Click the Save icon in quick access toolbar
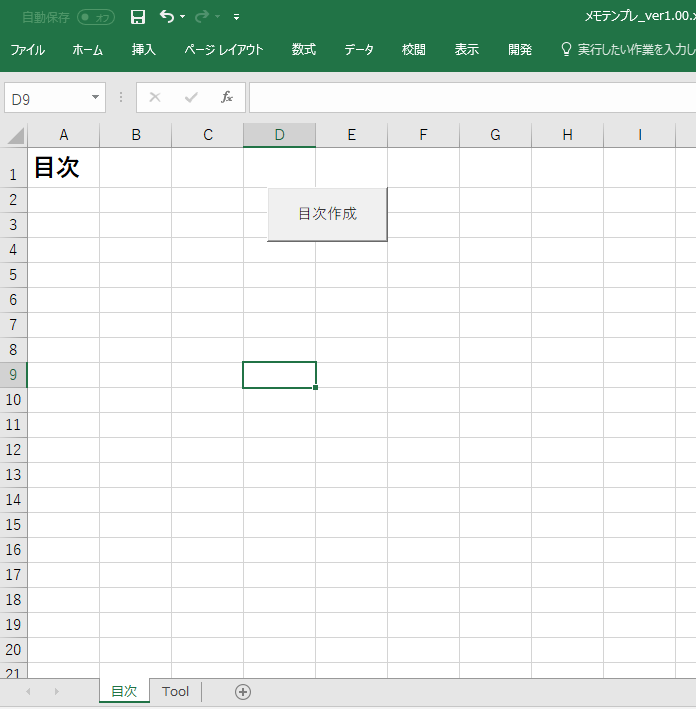The image size is (696, 709). (138, 17)
